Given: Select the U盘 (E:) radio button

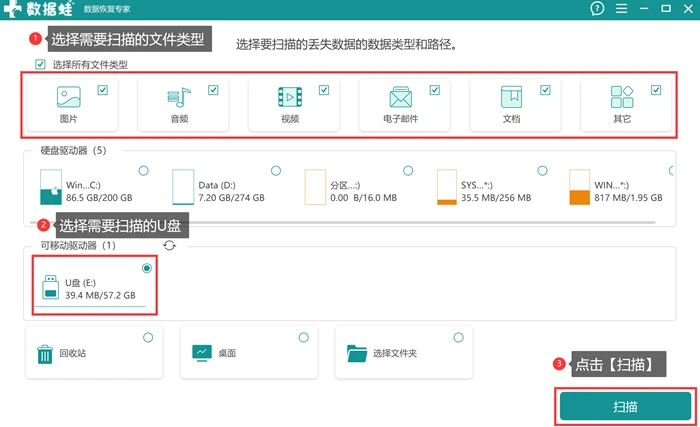Looking at the screenshot, I should pos(147,268).
